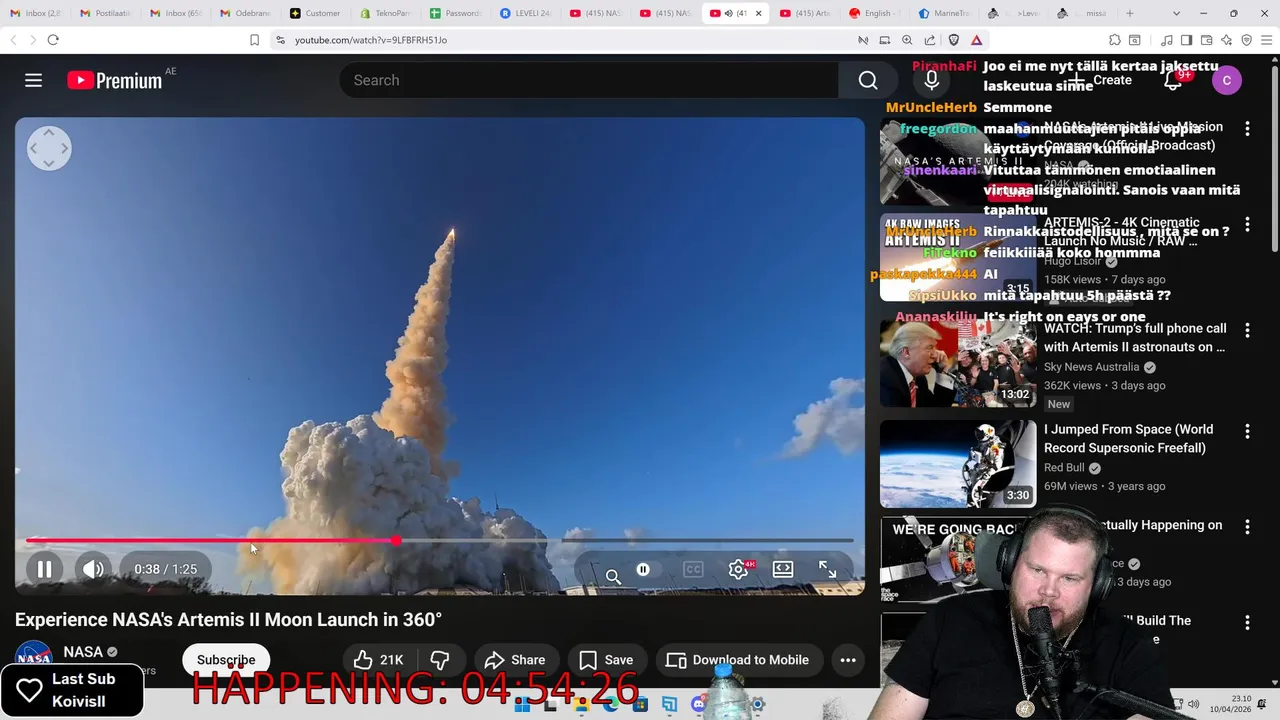Subscribe to the NASA channel
Screen dimensions: 1280x720
(226, 660)
